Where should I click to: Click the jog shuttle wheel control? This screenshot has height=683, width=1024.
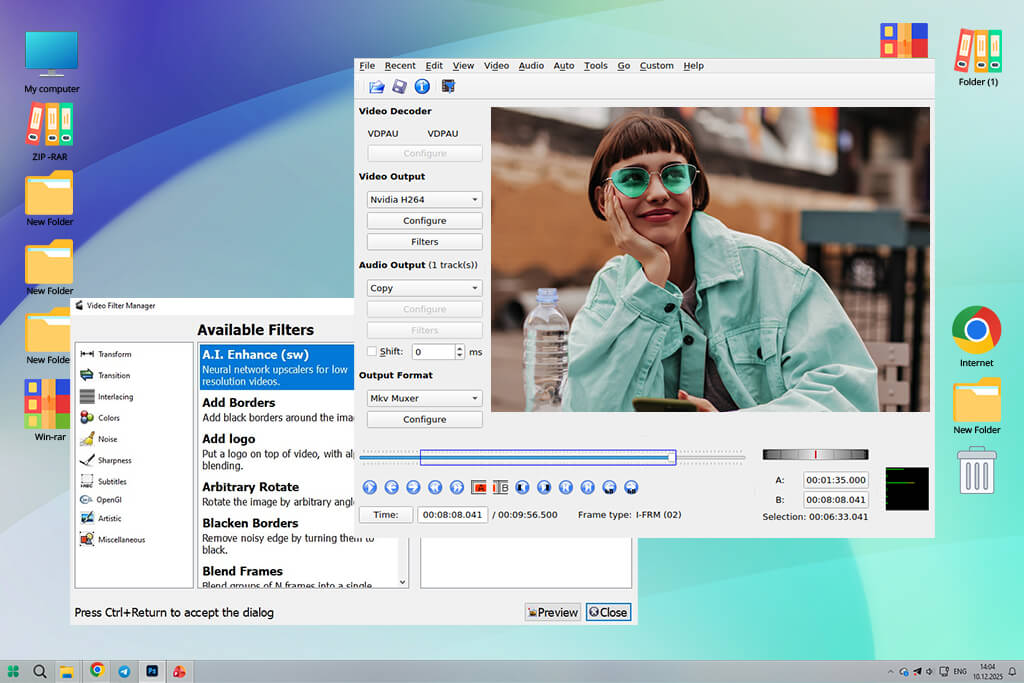point(815,454)
